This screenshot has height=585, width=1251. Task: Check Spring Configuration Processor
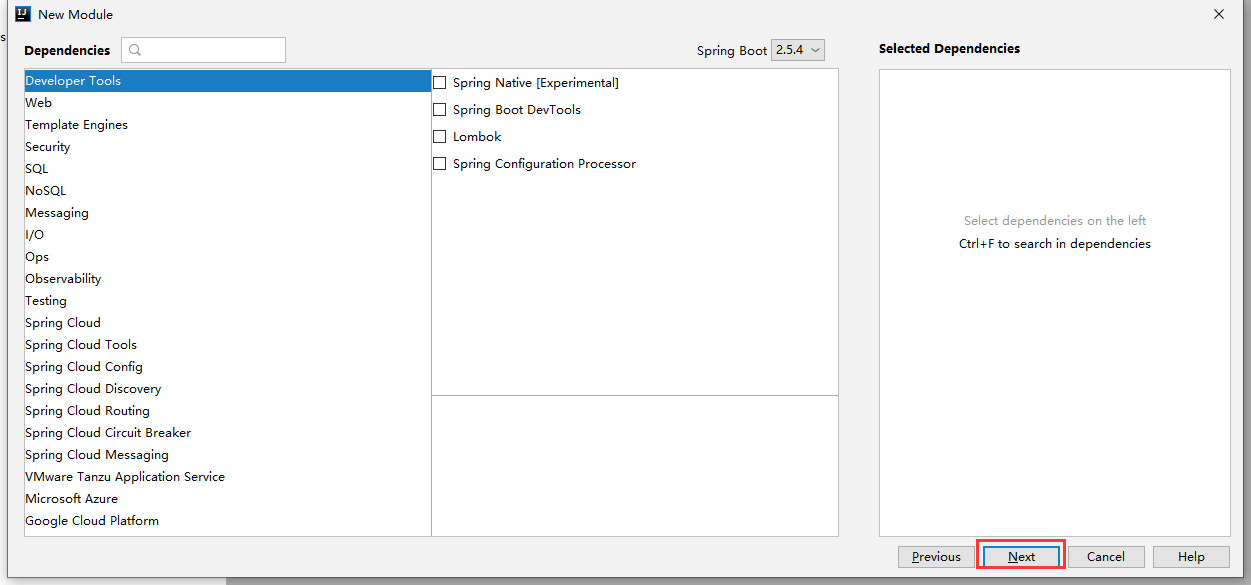click(x=439, y=164)
